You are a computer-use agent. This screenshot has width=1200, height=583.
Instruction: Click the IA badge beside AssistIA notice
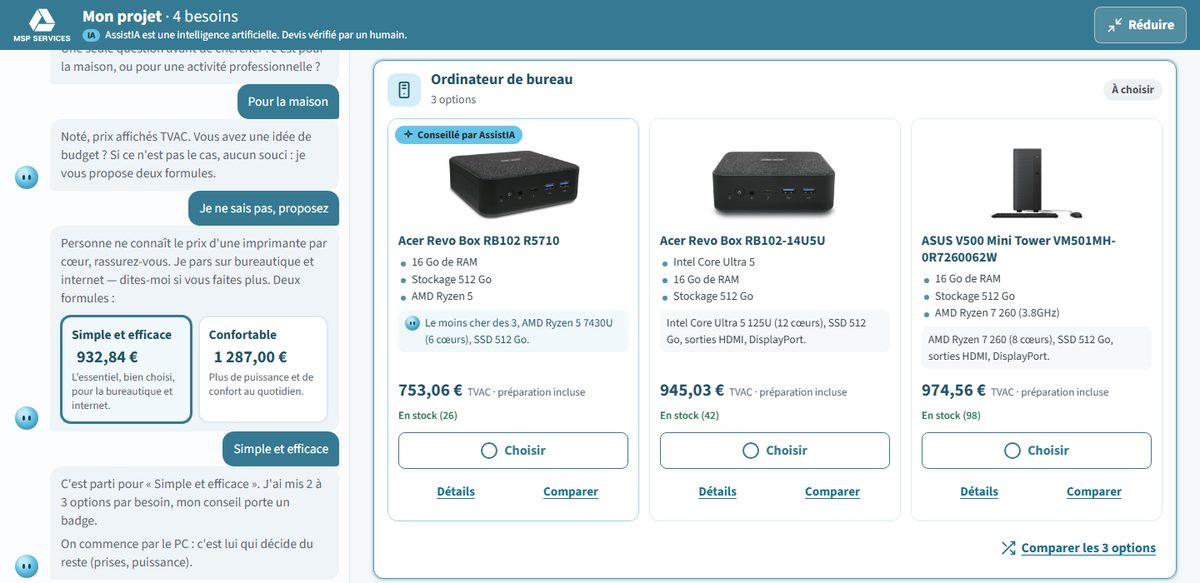(92, 34)
